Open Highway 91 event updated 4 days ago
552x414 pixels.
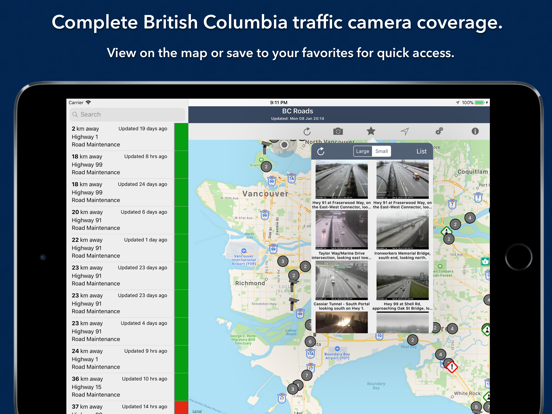127,331
